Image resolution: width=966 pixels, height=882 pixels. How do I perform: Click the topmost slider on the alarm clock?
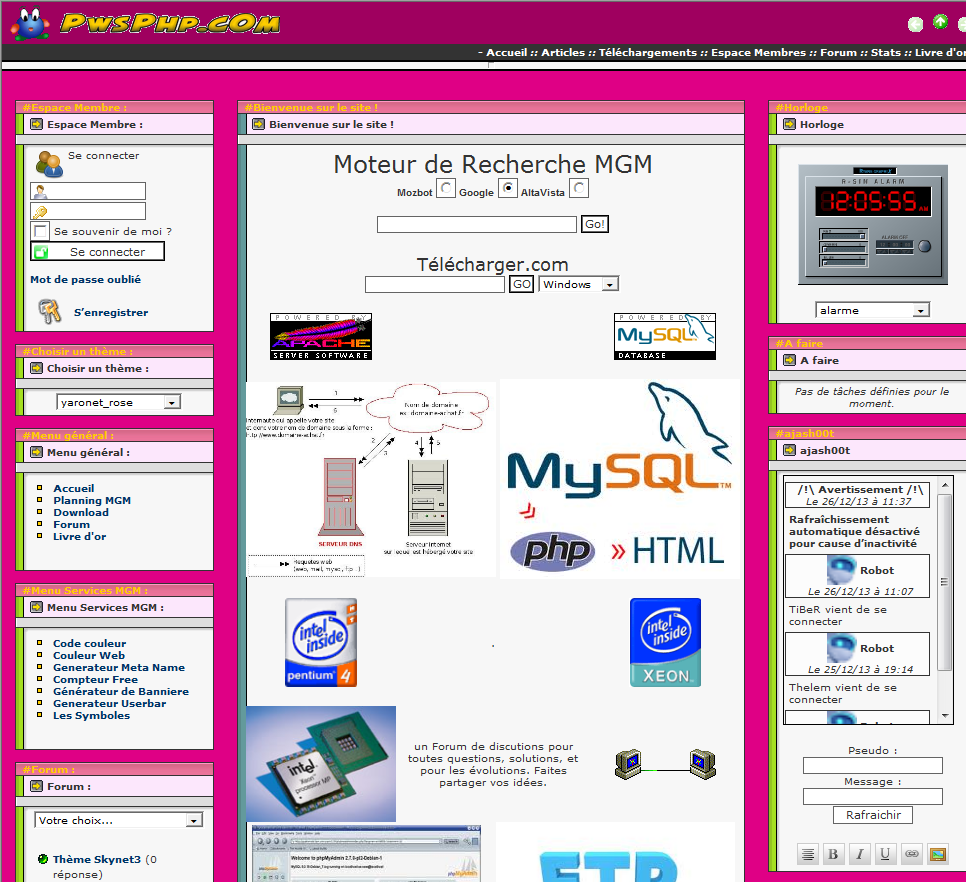tap(843, 235)
